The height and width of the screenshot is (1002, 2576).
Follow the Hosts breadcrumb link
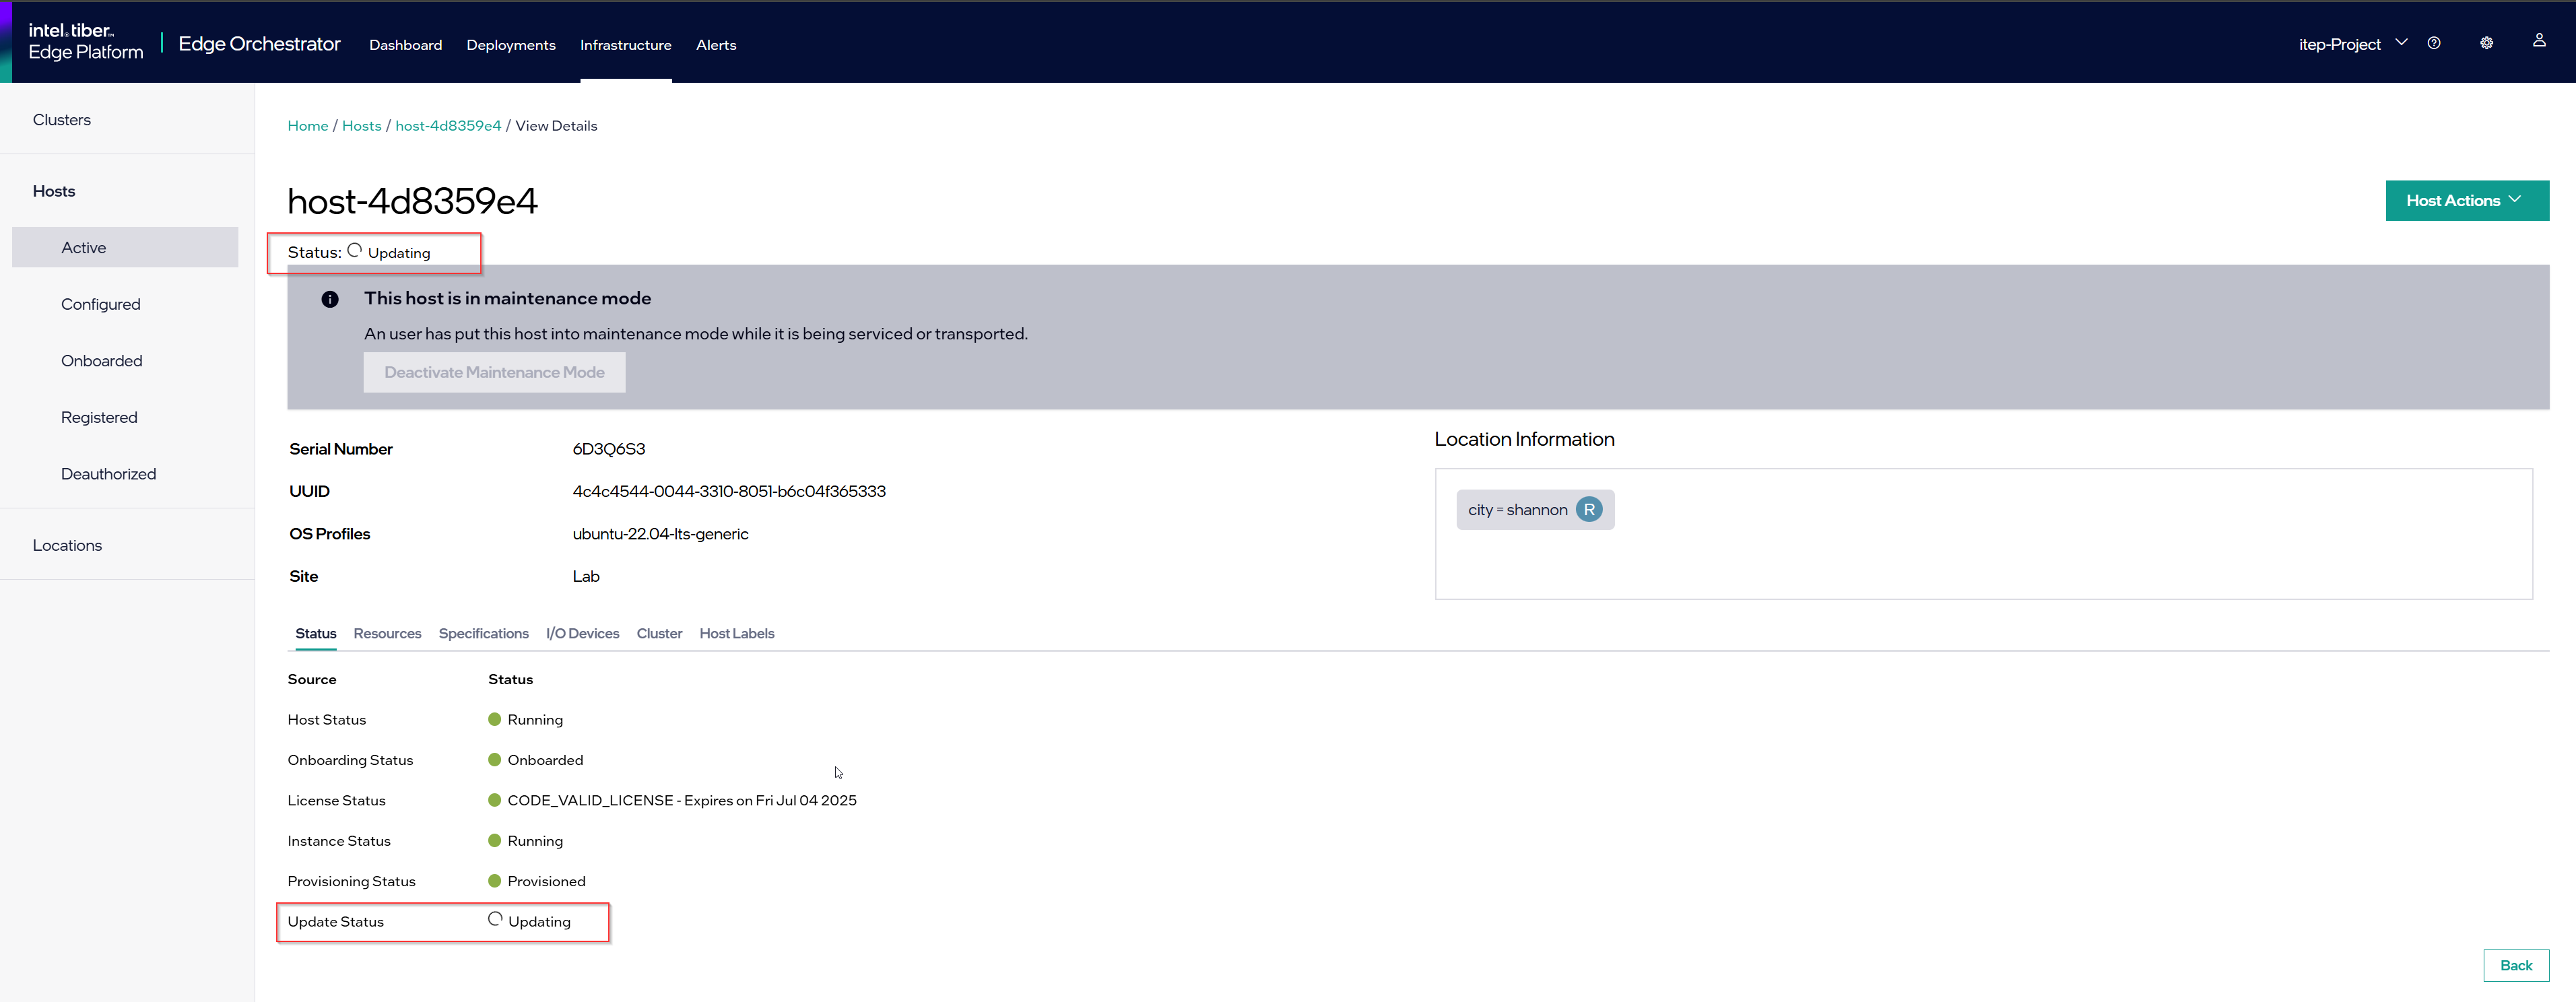pos(361,126)
